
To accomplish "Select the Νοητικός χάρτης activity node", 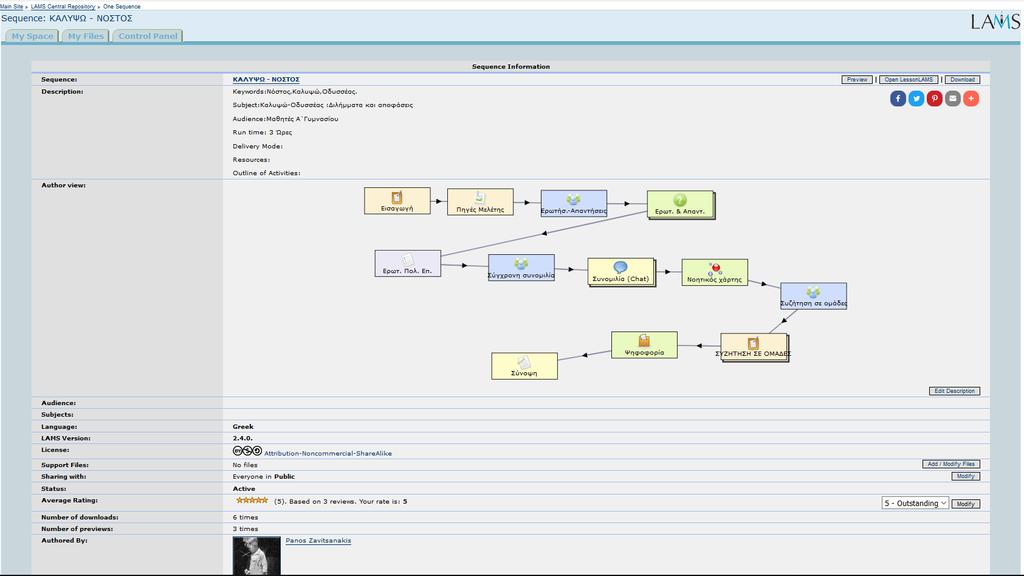I will coord(714,272).
